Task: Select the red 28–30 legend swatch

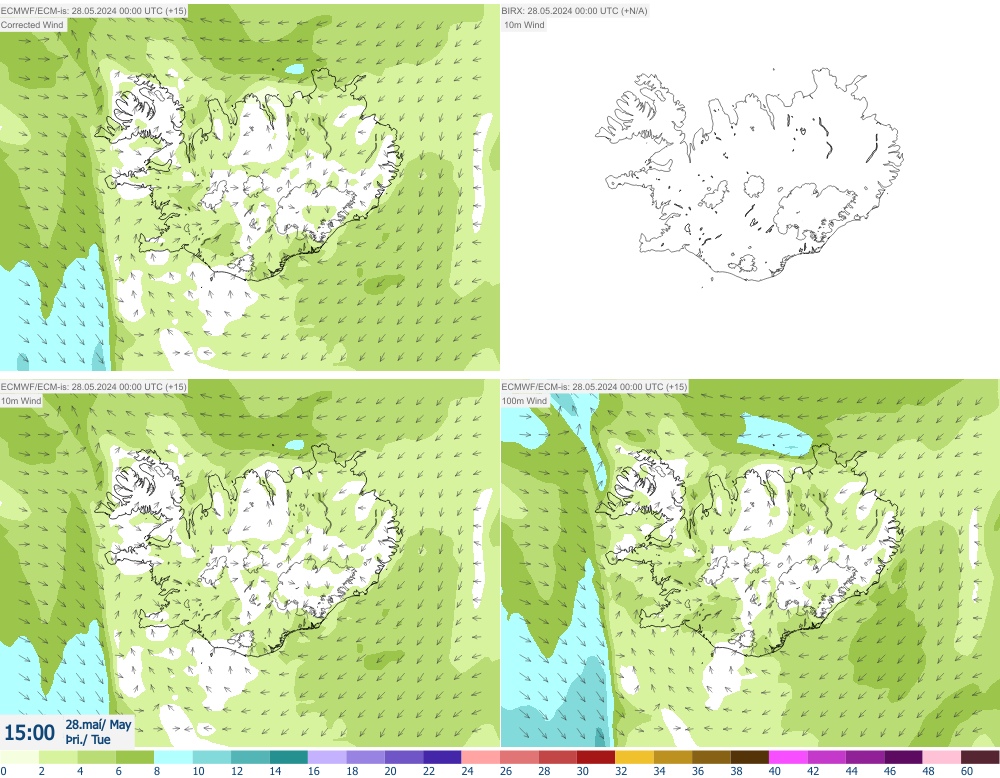Action: coord(557,757)
